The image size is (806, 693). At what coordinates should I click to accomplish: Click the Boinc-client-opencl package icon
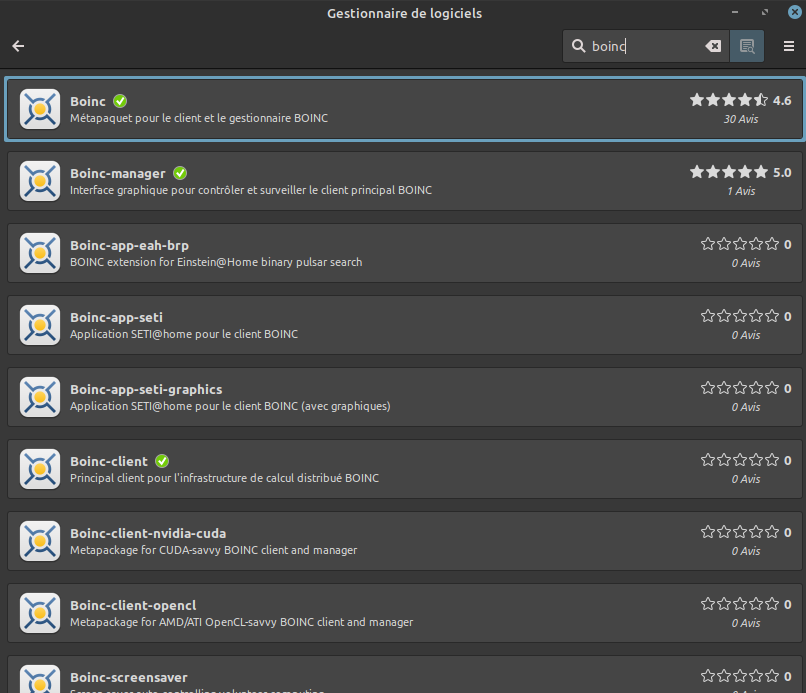click(40, 613)
